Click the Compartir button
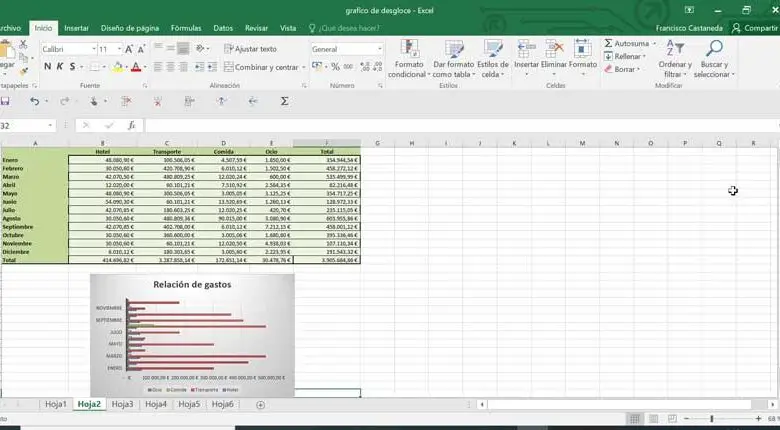 [x=755, y=28]
